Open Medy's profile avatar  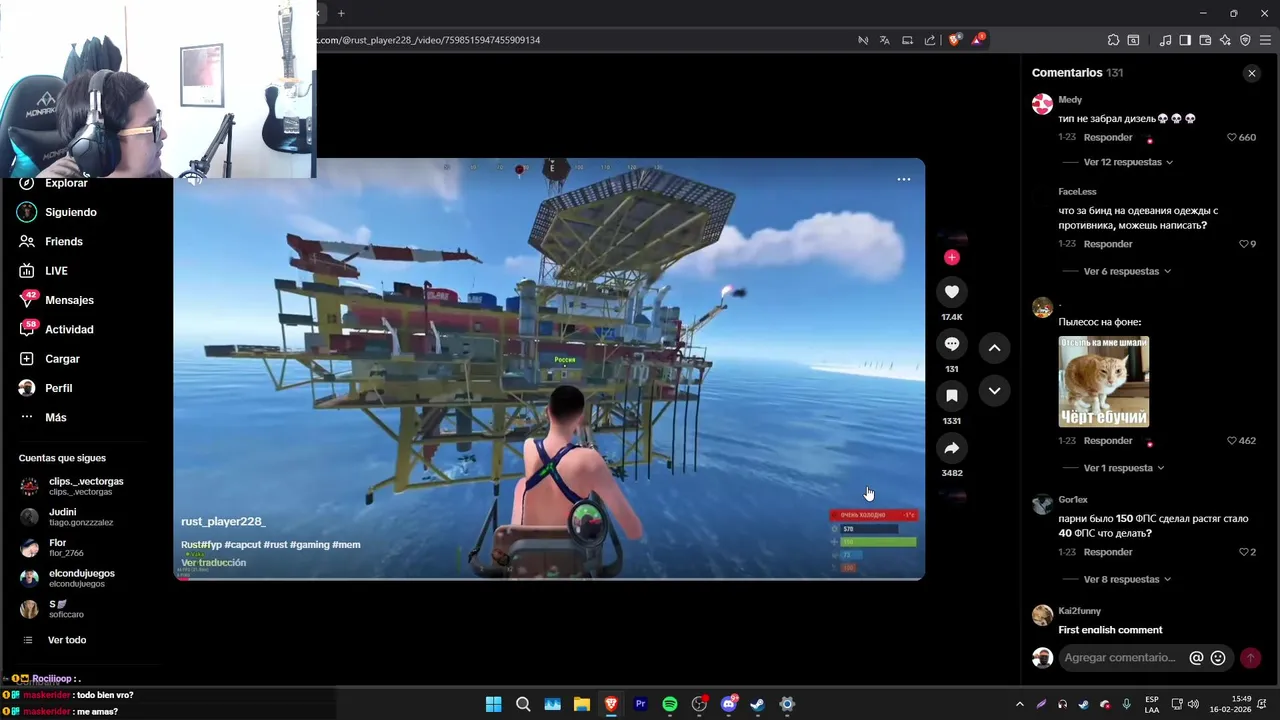pyautogui.click(x=1042, y=104)
